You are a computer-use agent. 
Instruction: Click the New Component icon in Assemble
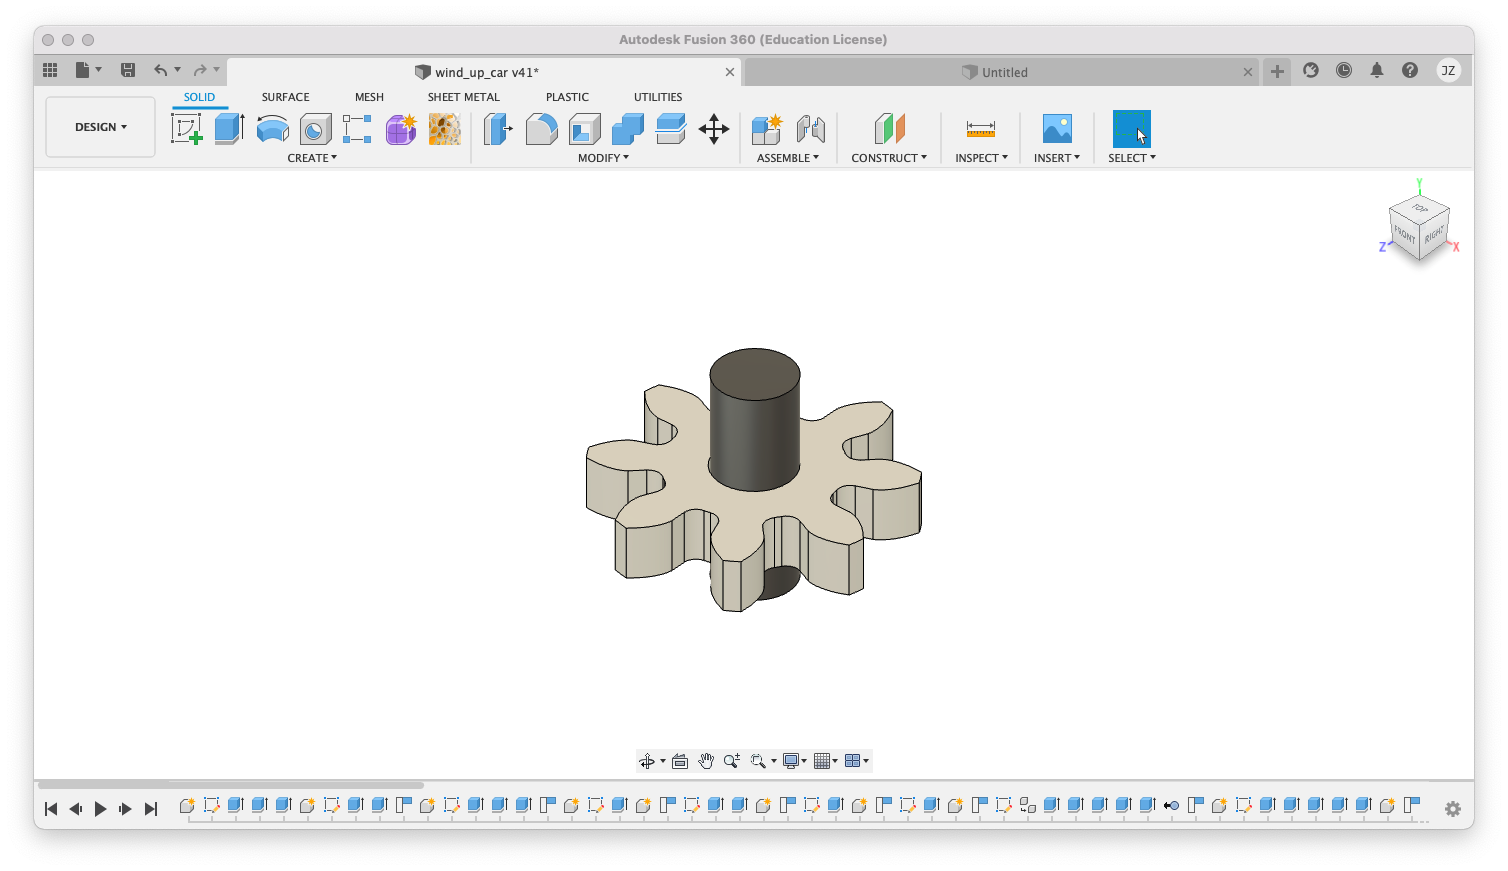click(767, 129)
